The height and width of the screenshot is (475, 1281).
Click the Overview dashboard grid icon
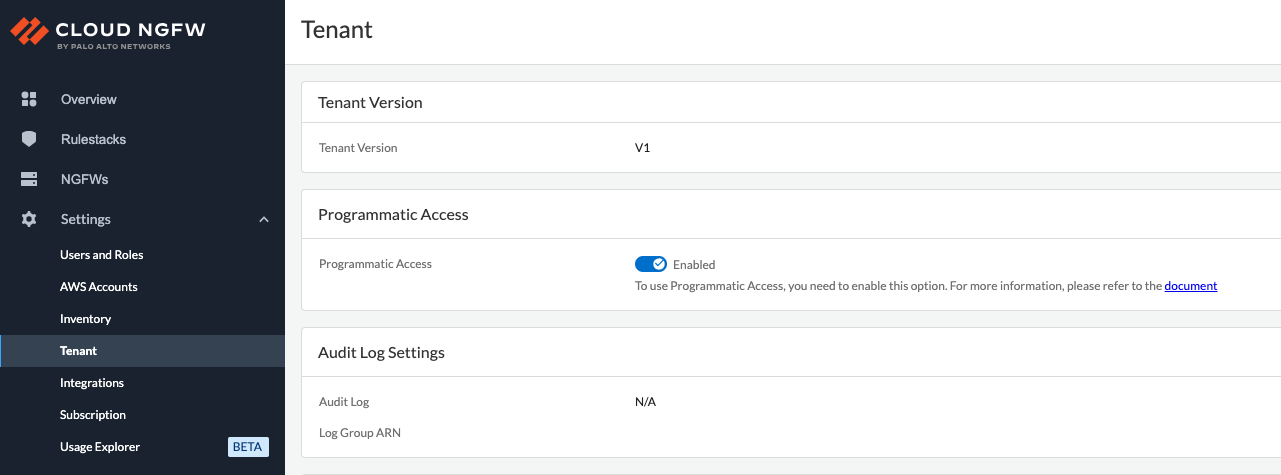point(29,99)
